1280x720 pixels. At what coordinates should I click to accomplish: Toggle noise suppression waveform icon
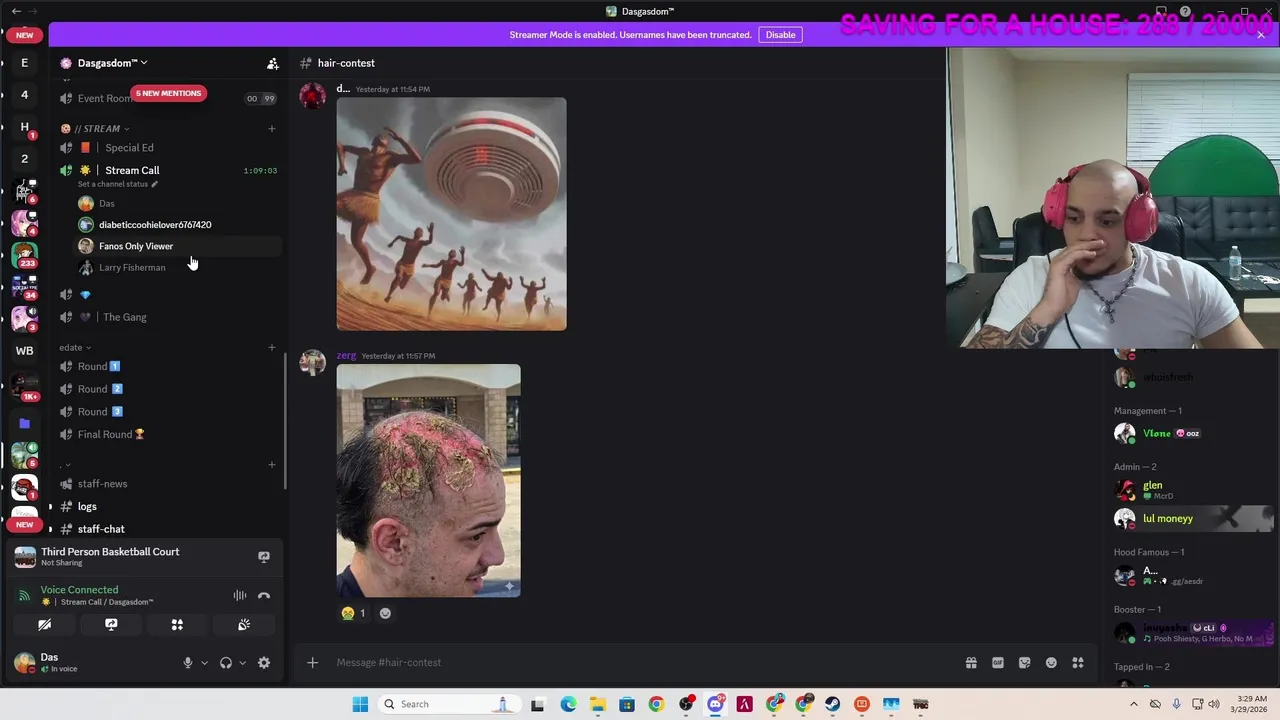pos(240,596)
